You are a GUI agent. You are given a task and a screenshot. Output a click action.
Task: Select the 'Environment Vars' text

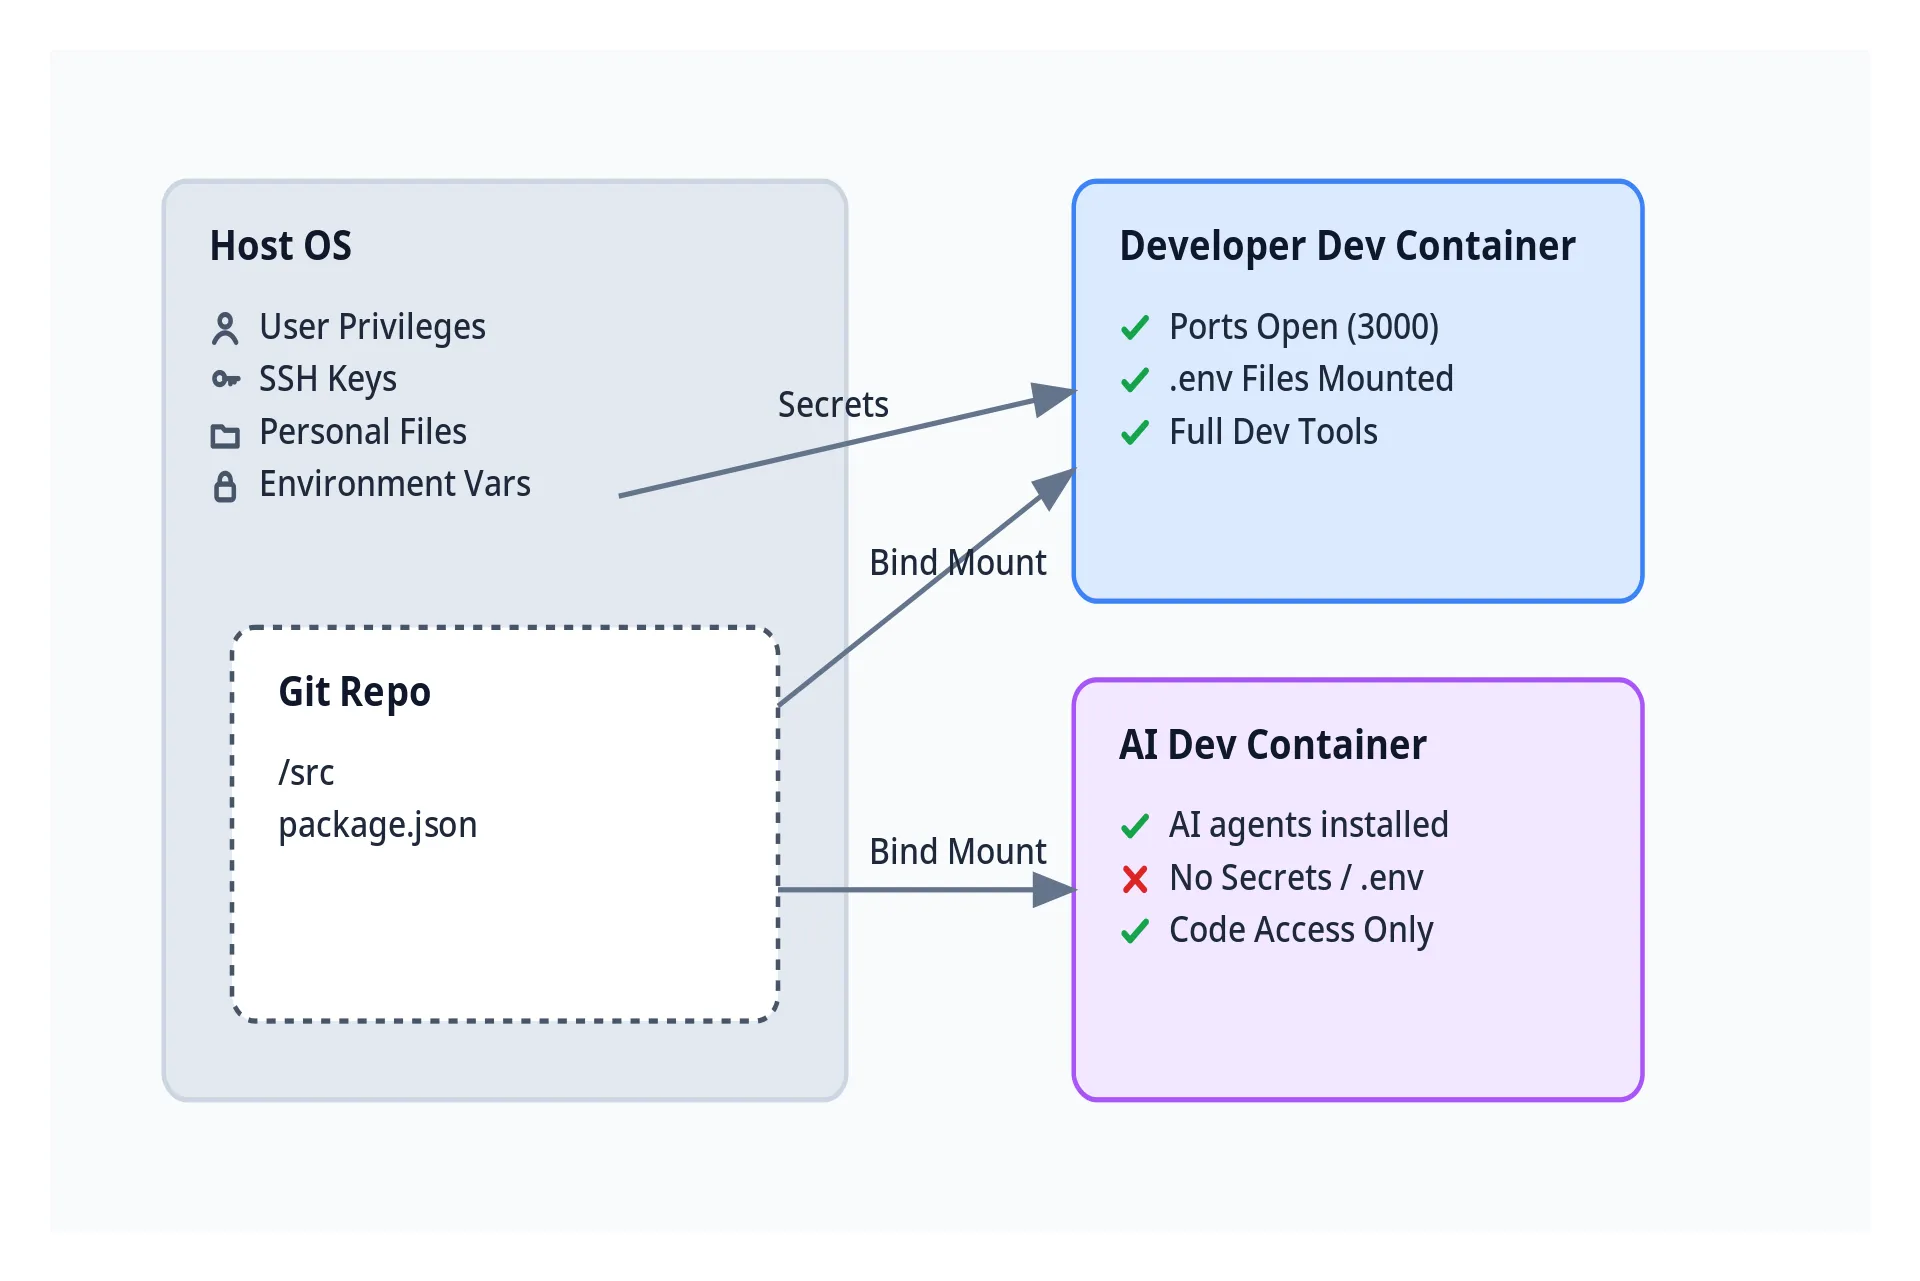[x=395, y=484]
